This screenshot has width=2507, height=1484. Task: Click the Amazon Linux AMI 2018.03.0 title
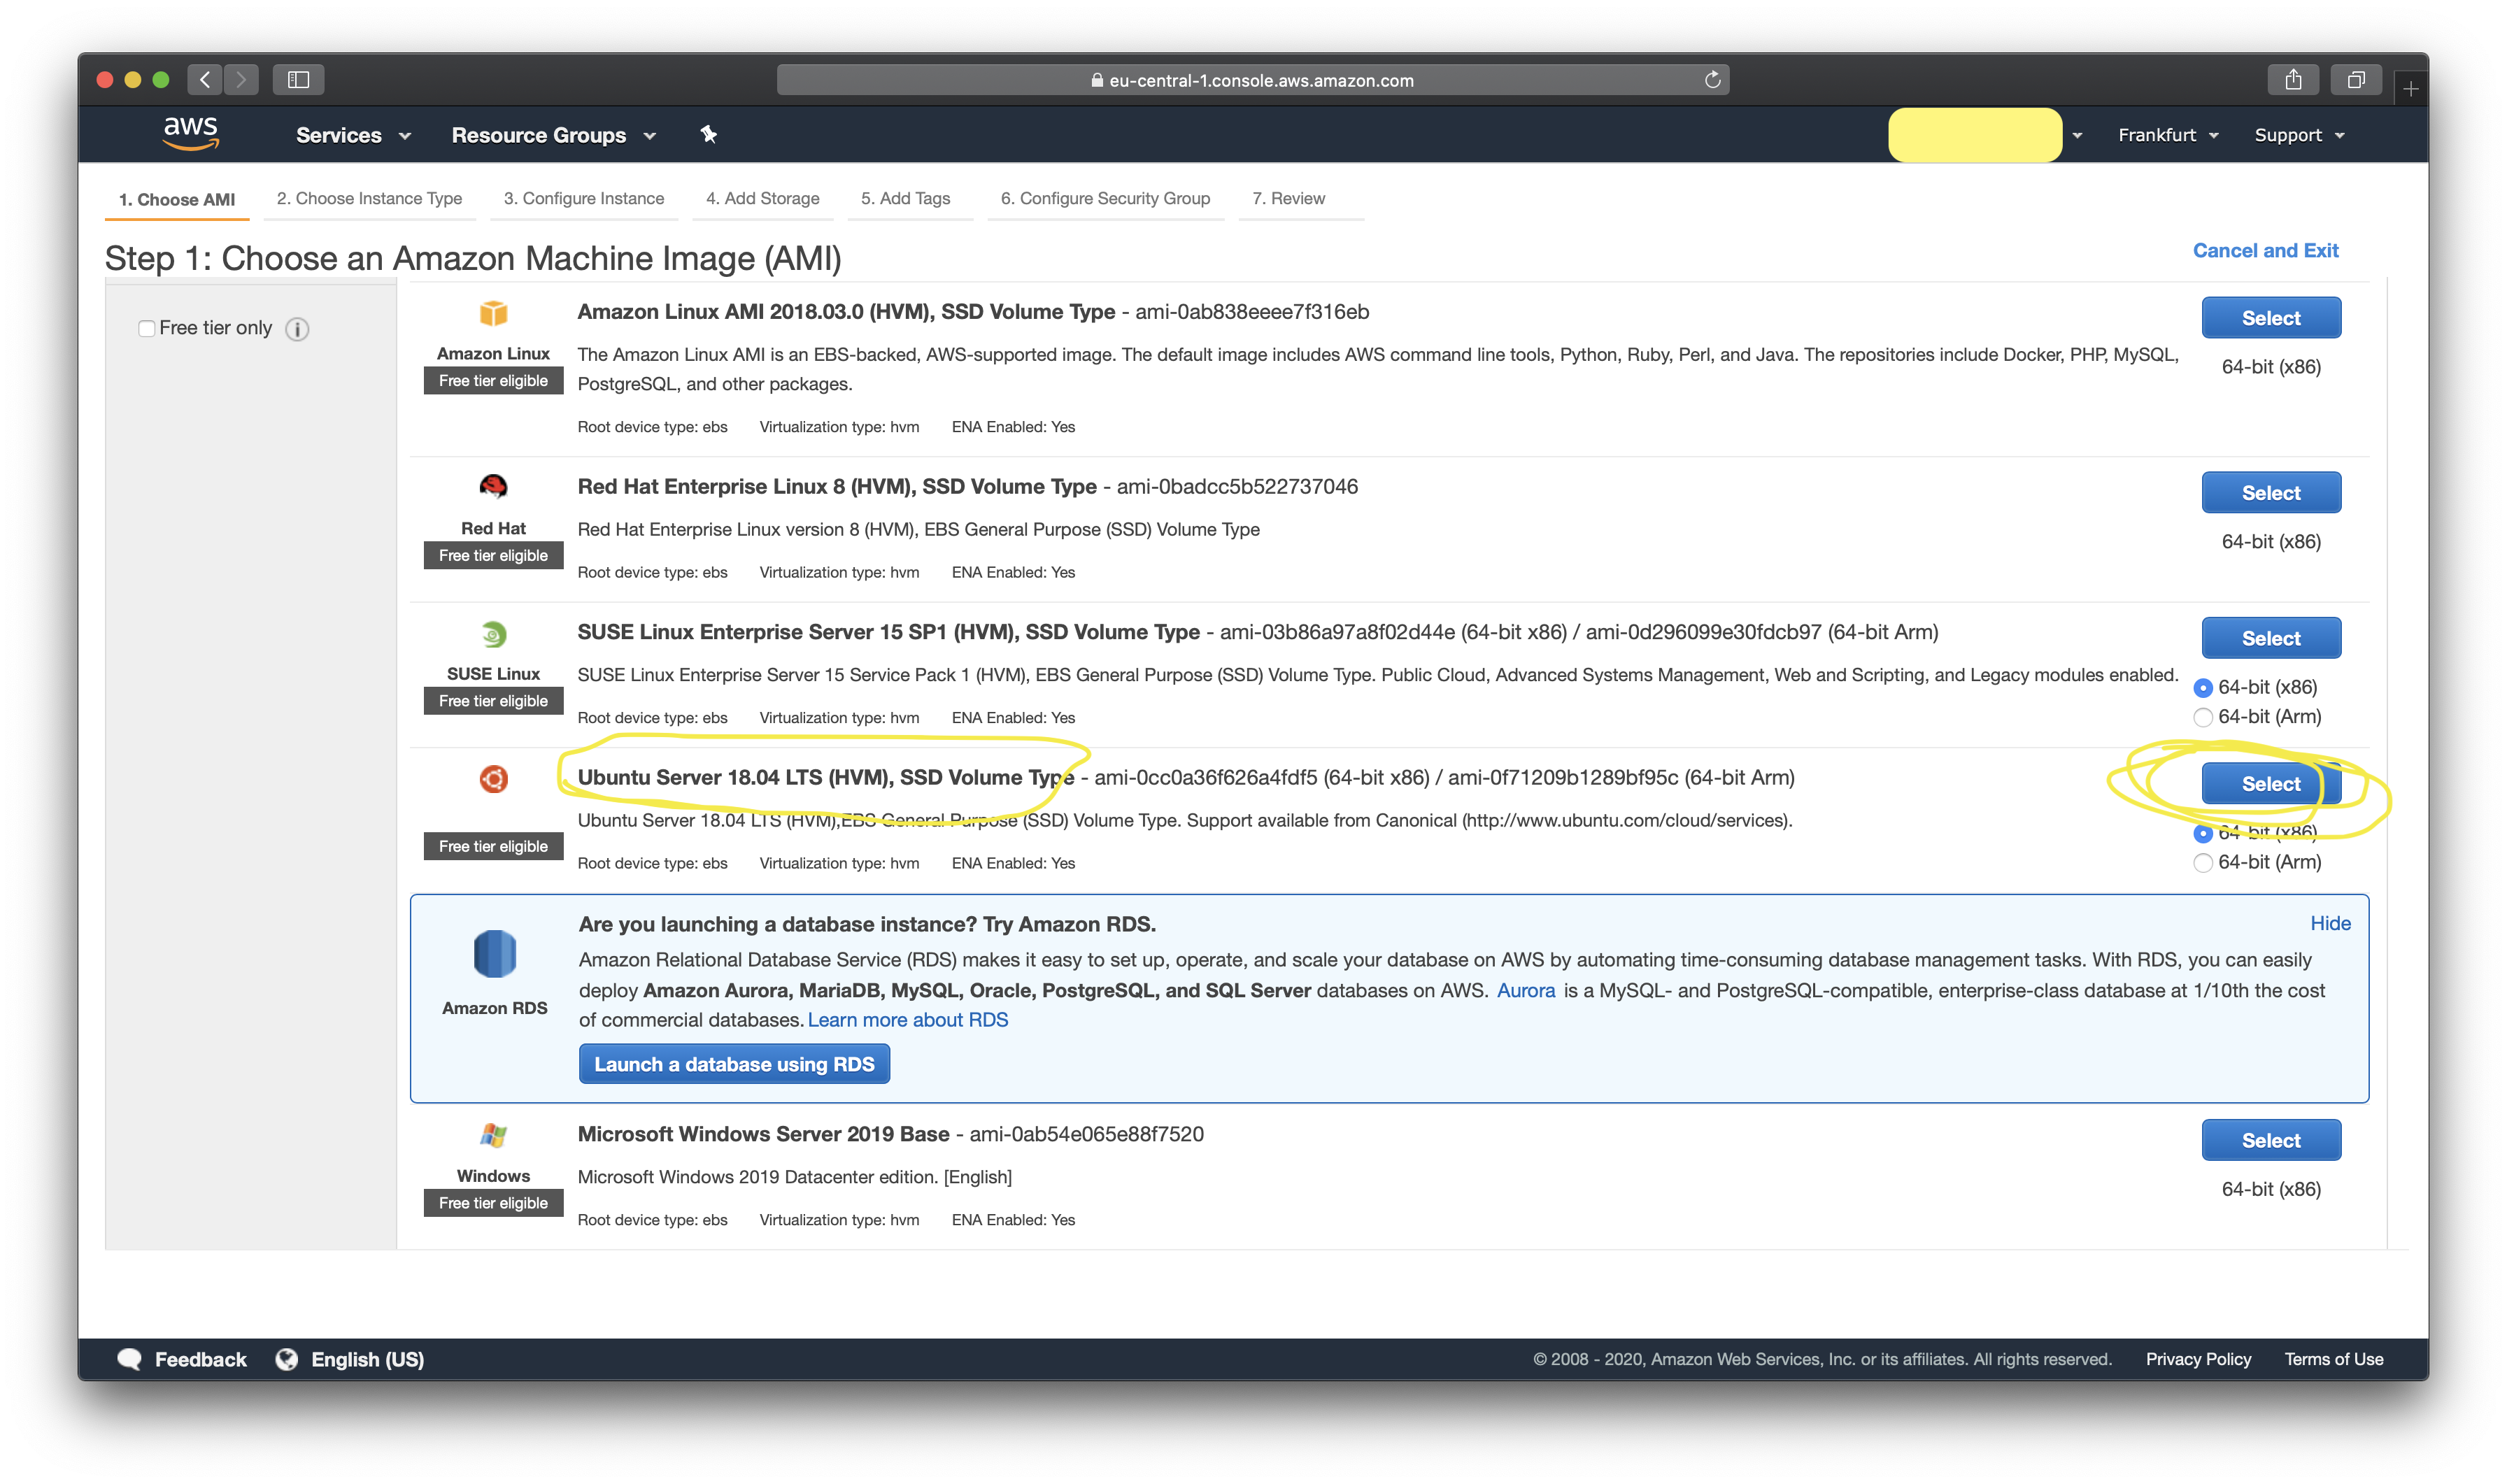[x=846, y=312]
